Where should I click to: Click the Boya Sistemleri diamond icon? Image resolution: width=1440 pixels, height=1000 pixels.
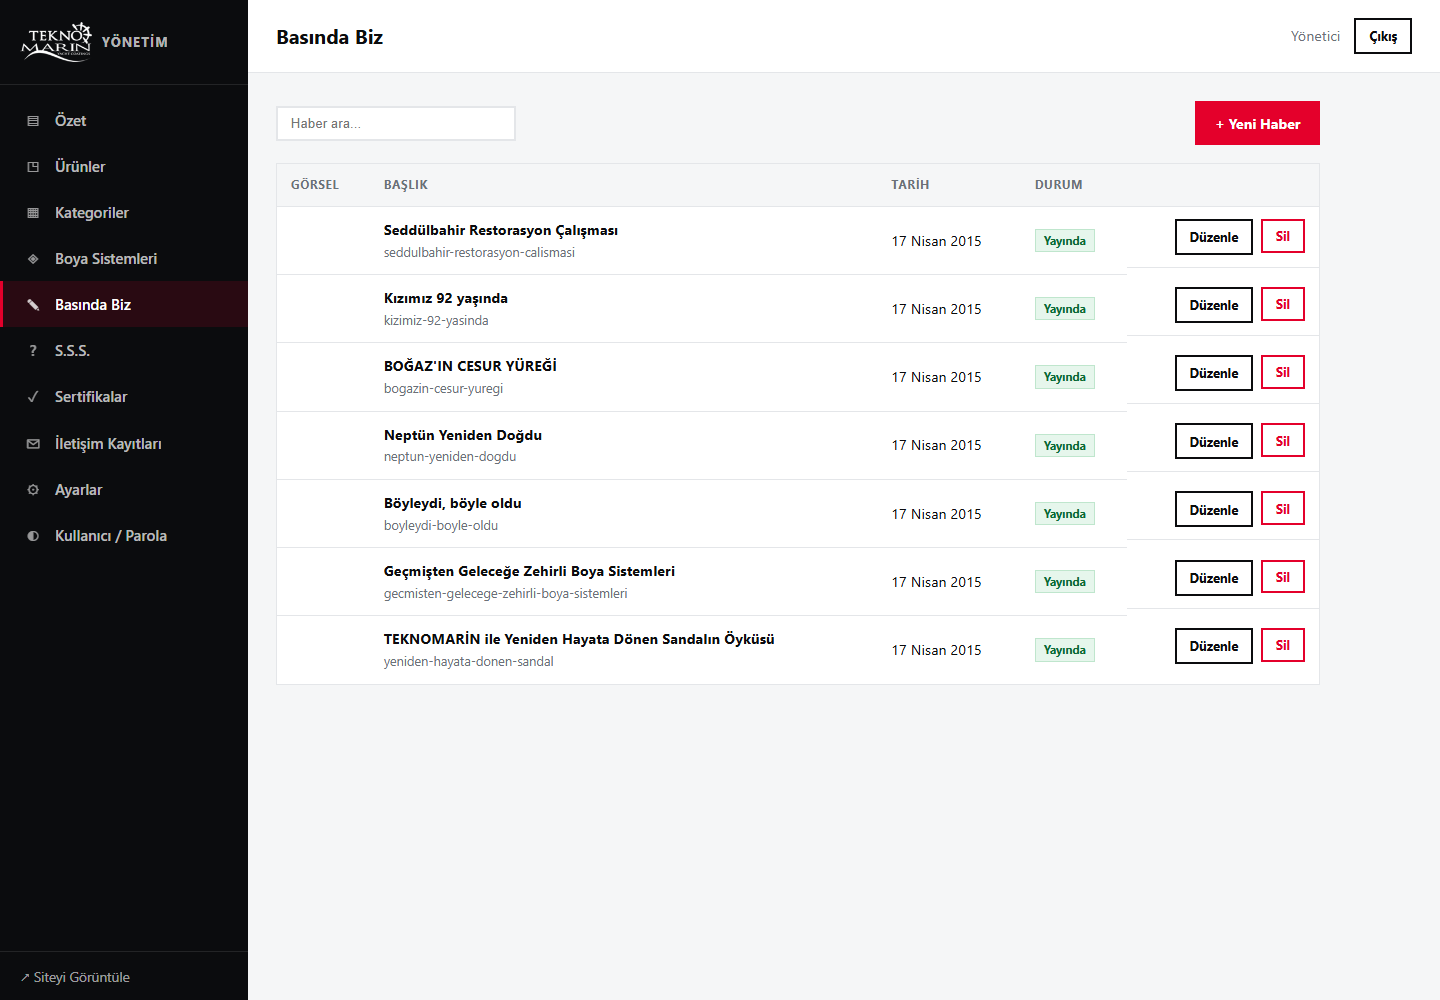click(33, 259)
